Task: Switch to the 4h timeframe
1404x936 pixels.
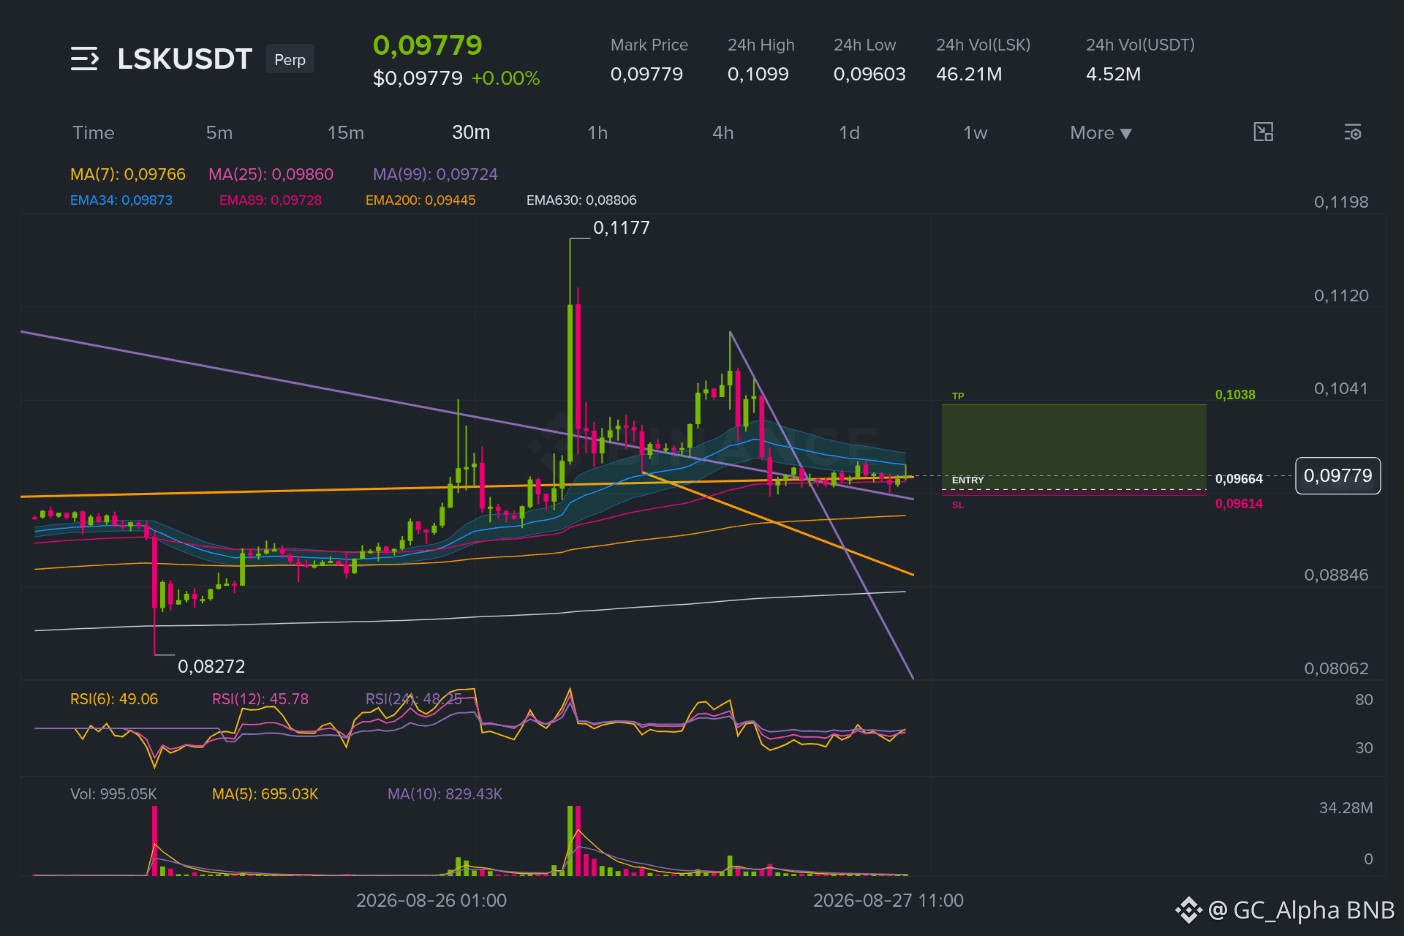Action: 723,133
